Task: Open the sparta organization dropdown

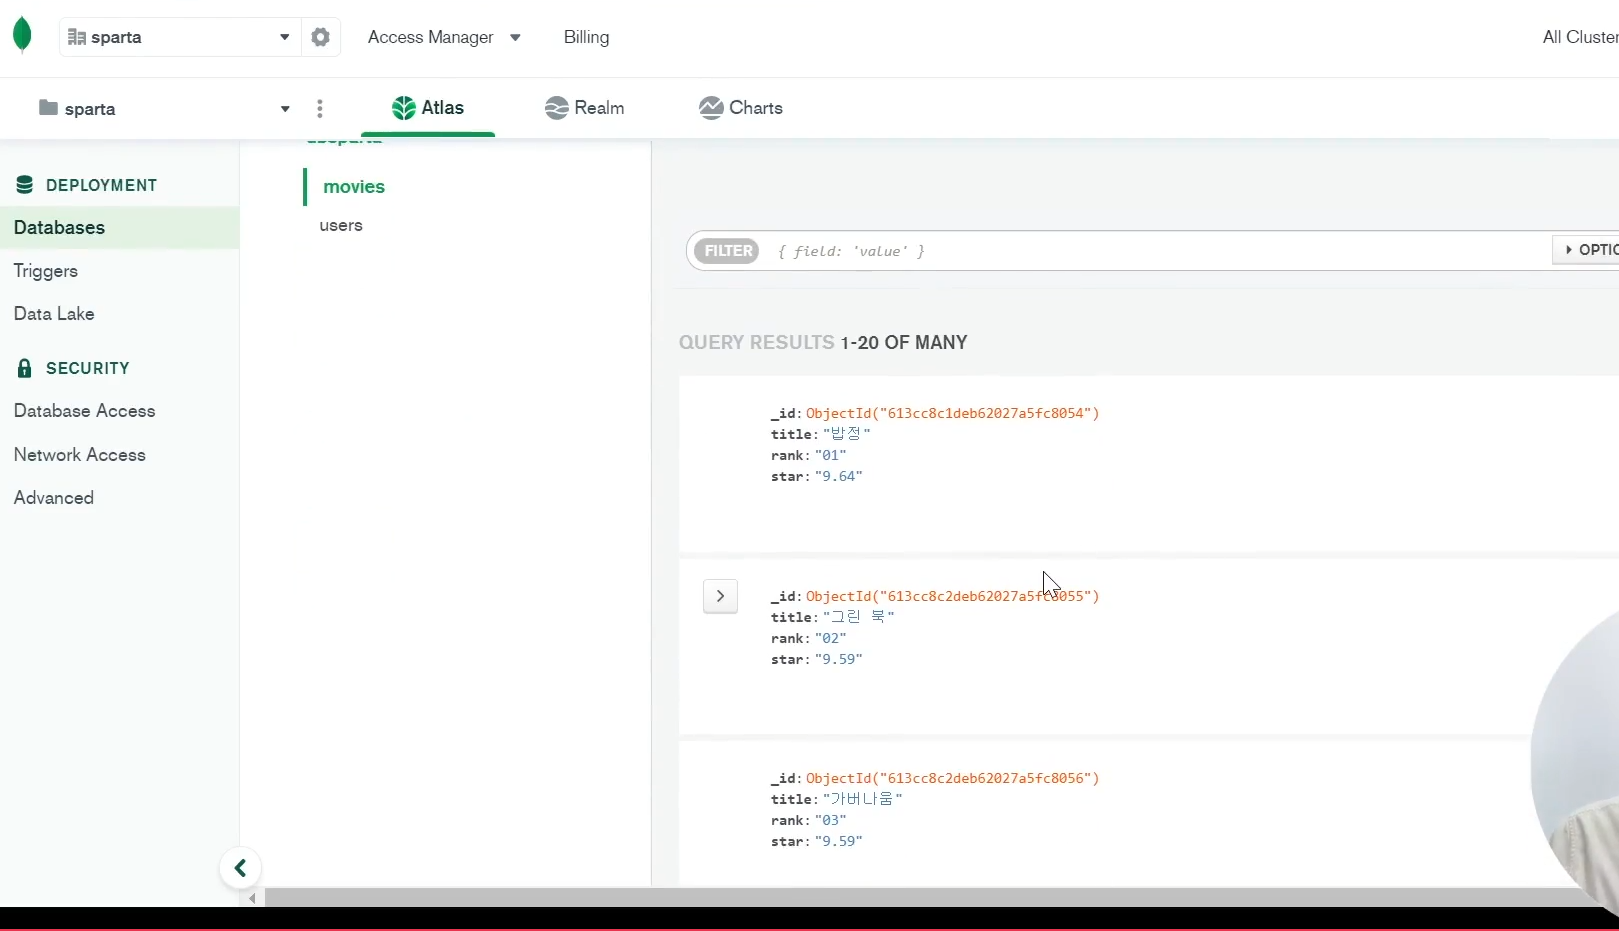Action: (x=180, y=37)
